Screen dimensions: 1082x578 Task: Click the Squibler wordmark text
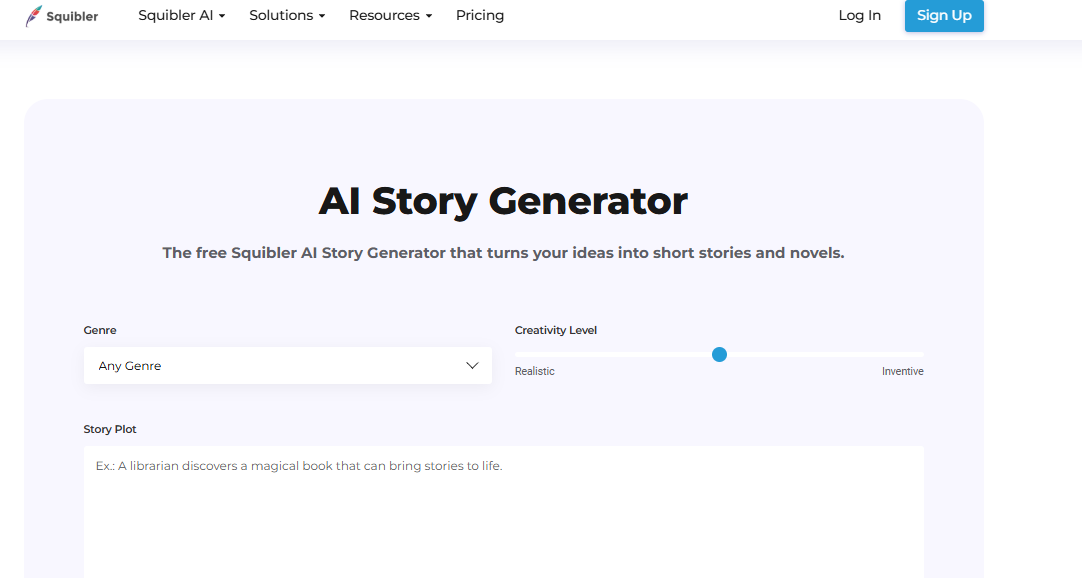(72, 16)
